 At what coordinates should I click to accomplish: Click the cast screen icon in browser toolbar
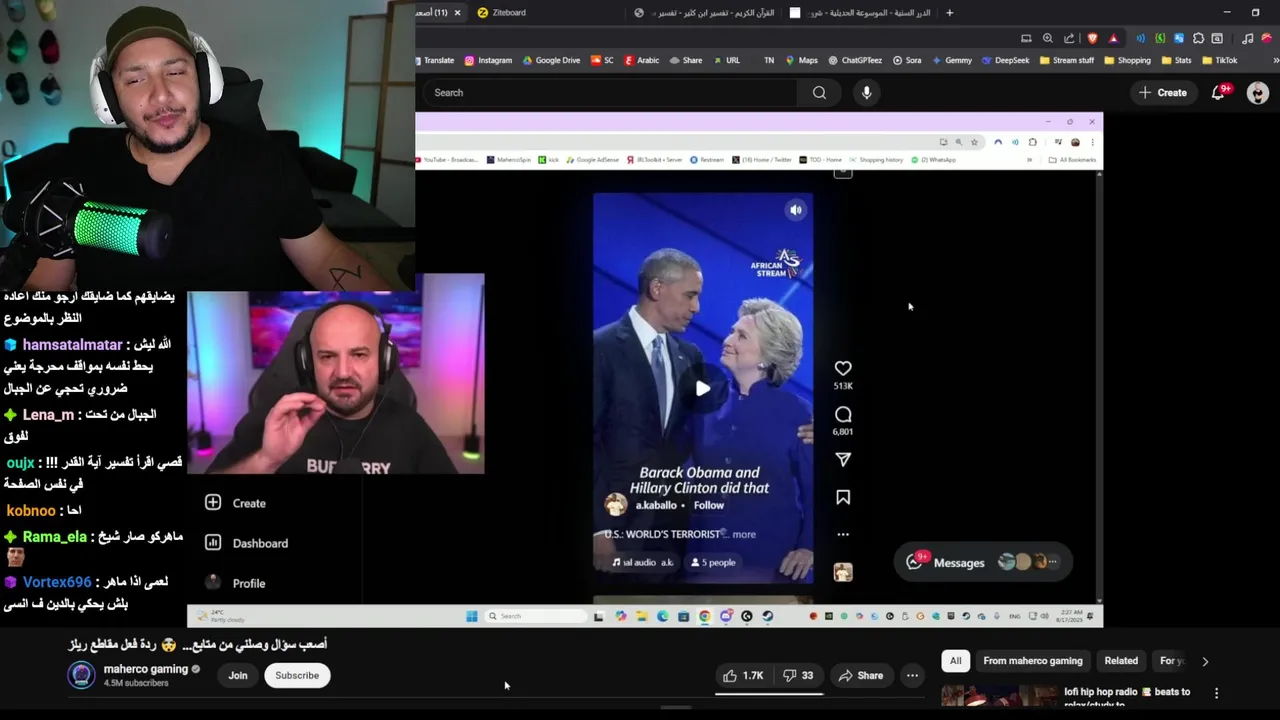[1026, 38]
